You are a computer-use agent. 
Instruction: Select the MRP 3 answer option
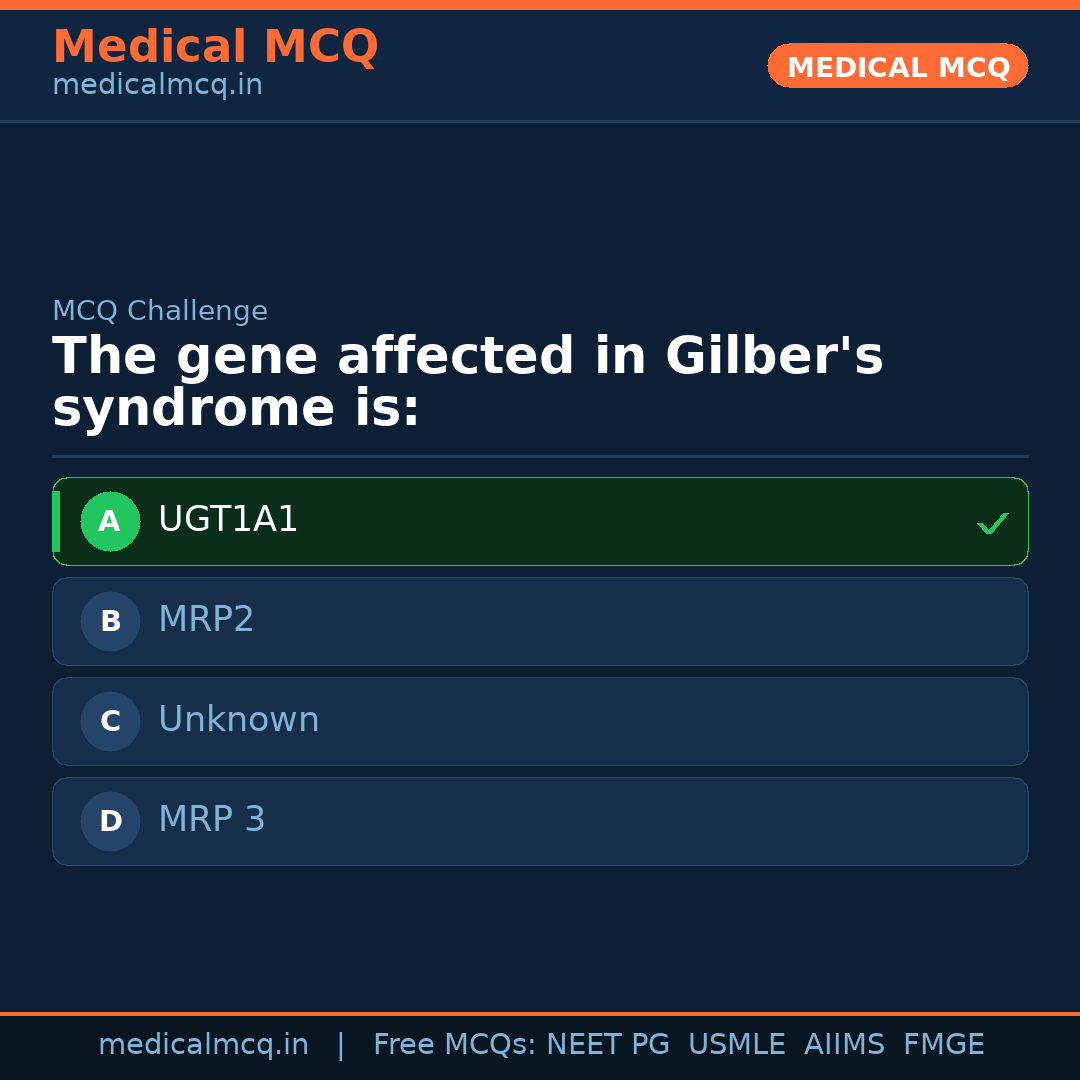(x=540, y=821)
